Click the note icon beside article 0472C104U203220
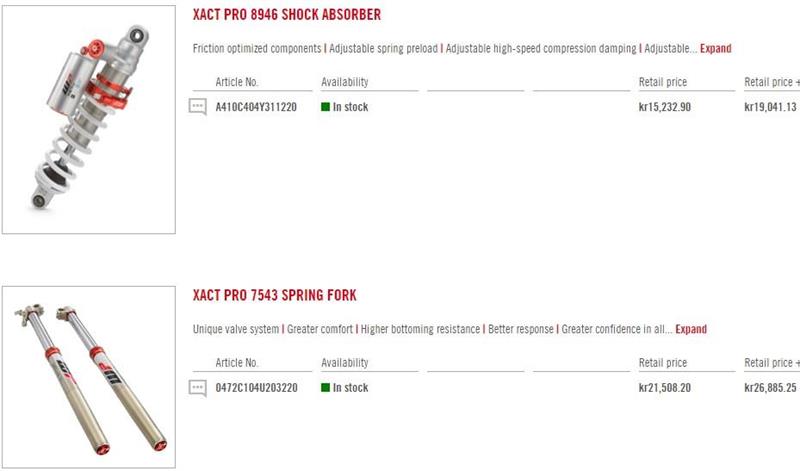Screen dimensions: 800x471 pyautogui.click(x=198, y=388)
